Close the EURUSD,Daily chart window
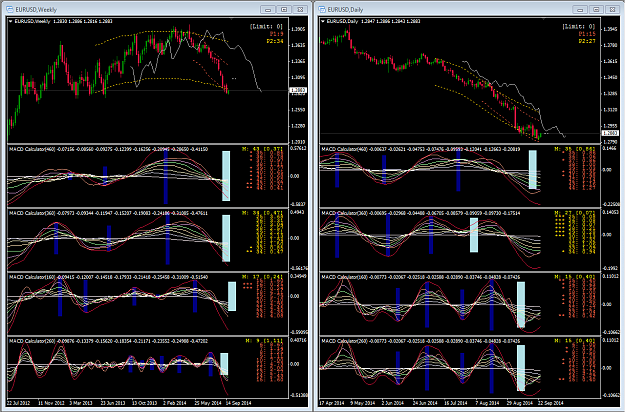 click(613, 9)
